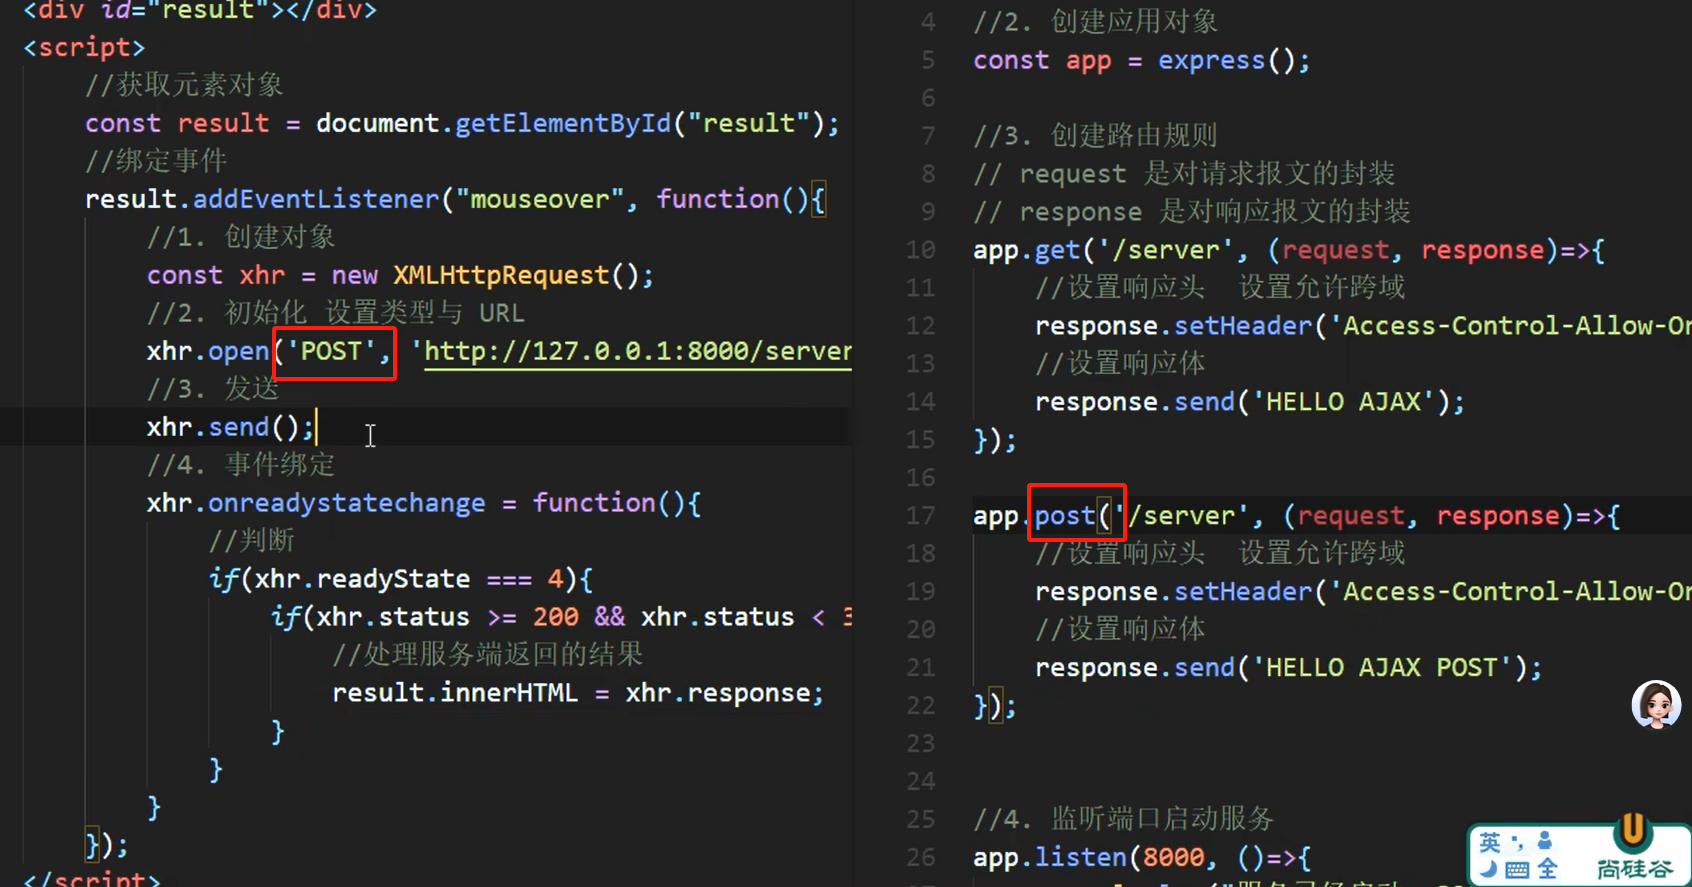Click post in app.post on line 17

1064,516
